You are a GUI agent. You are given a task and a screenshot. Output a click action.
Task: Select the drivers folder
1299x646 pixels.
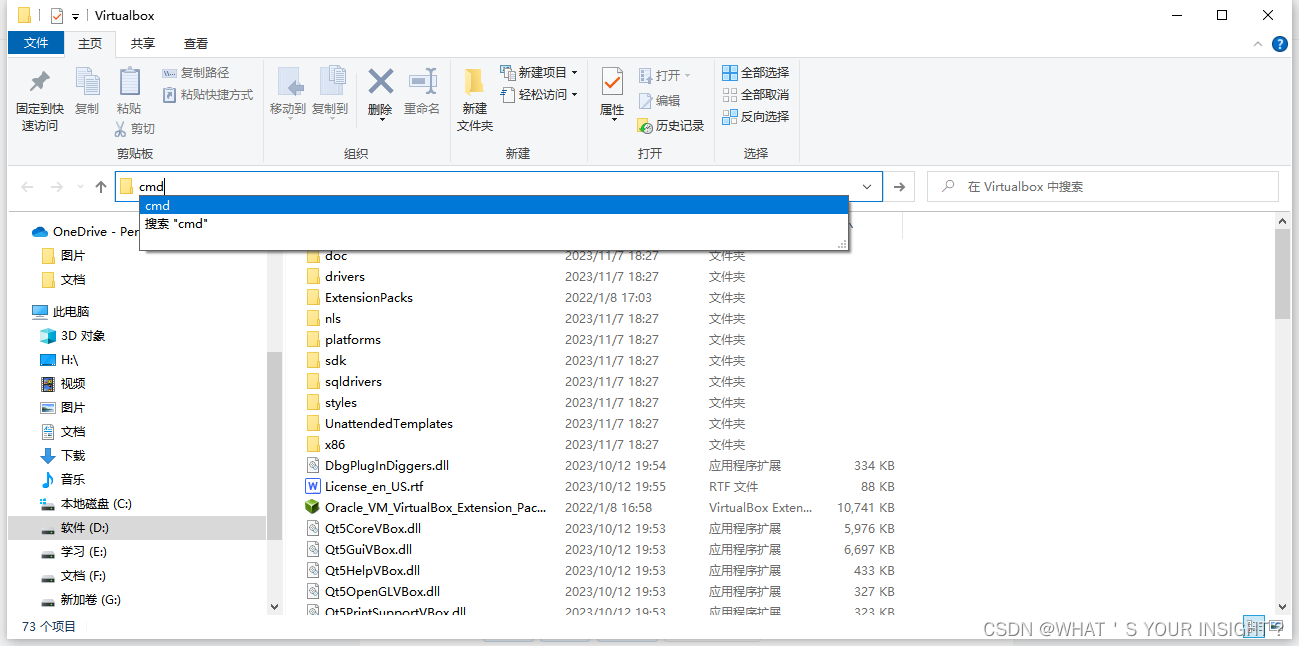(x=344, y=277)
